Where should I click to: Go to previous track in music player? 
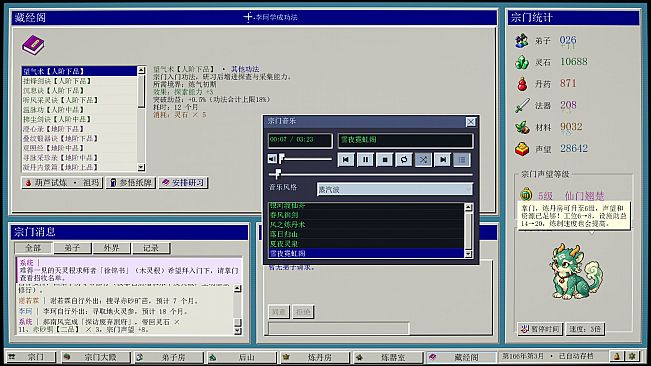point(346,160)
